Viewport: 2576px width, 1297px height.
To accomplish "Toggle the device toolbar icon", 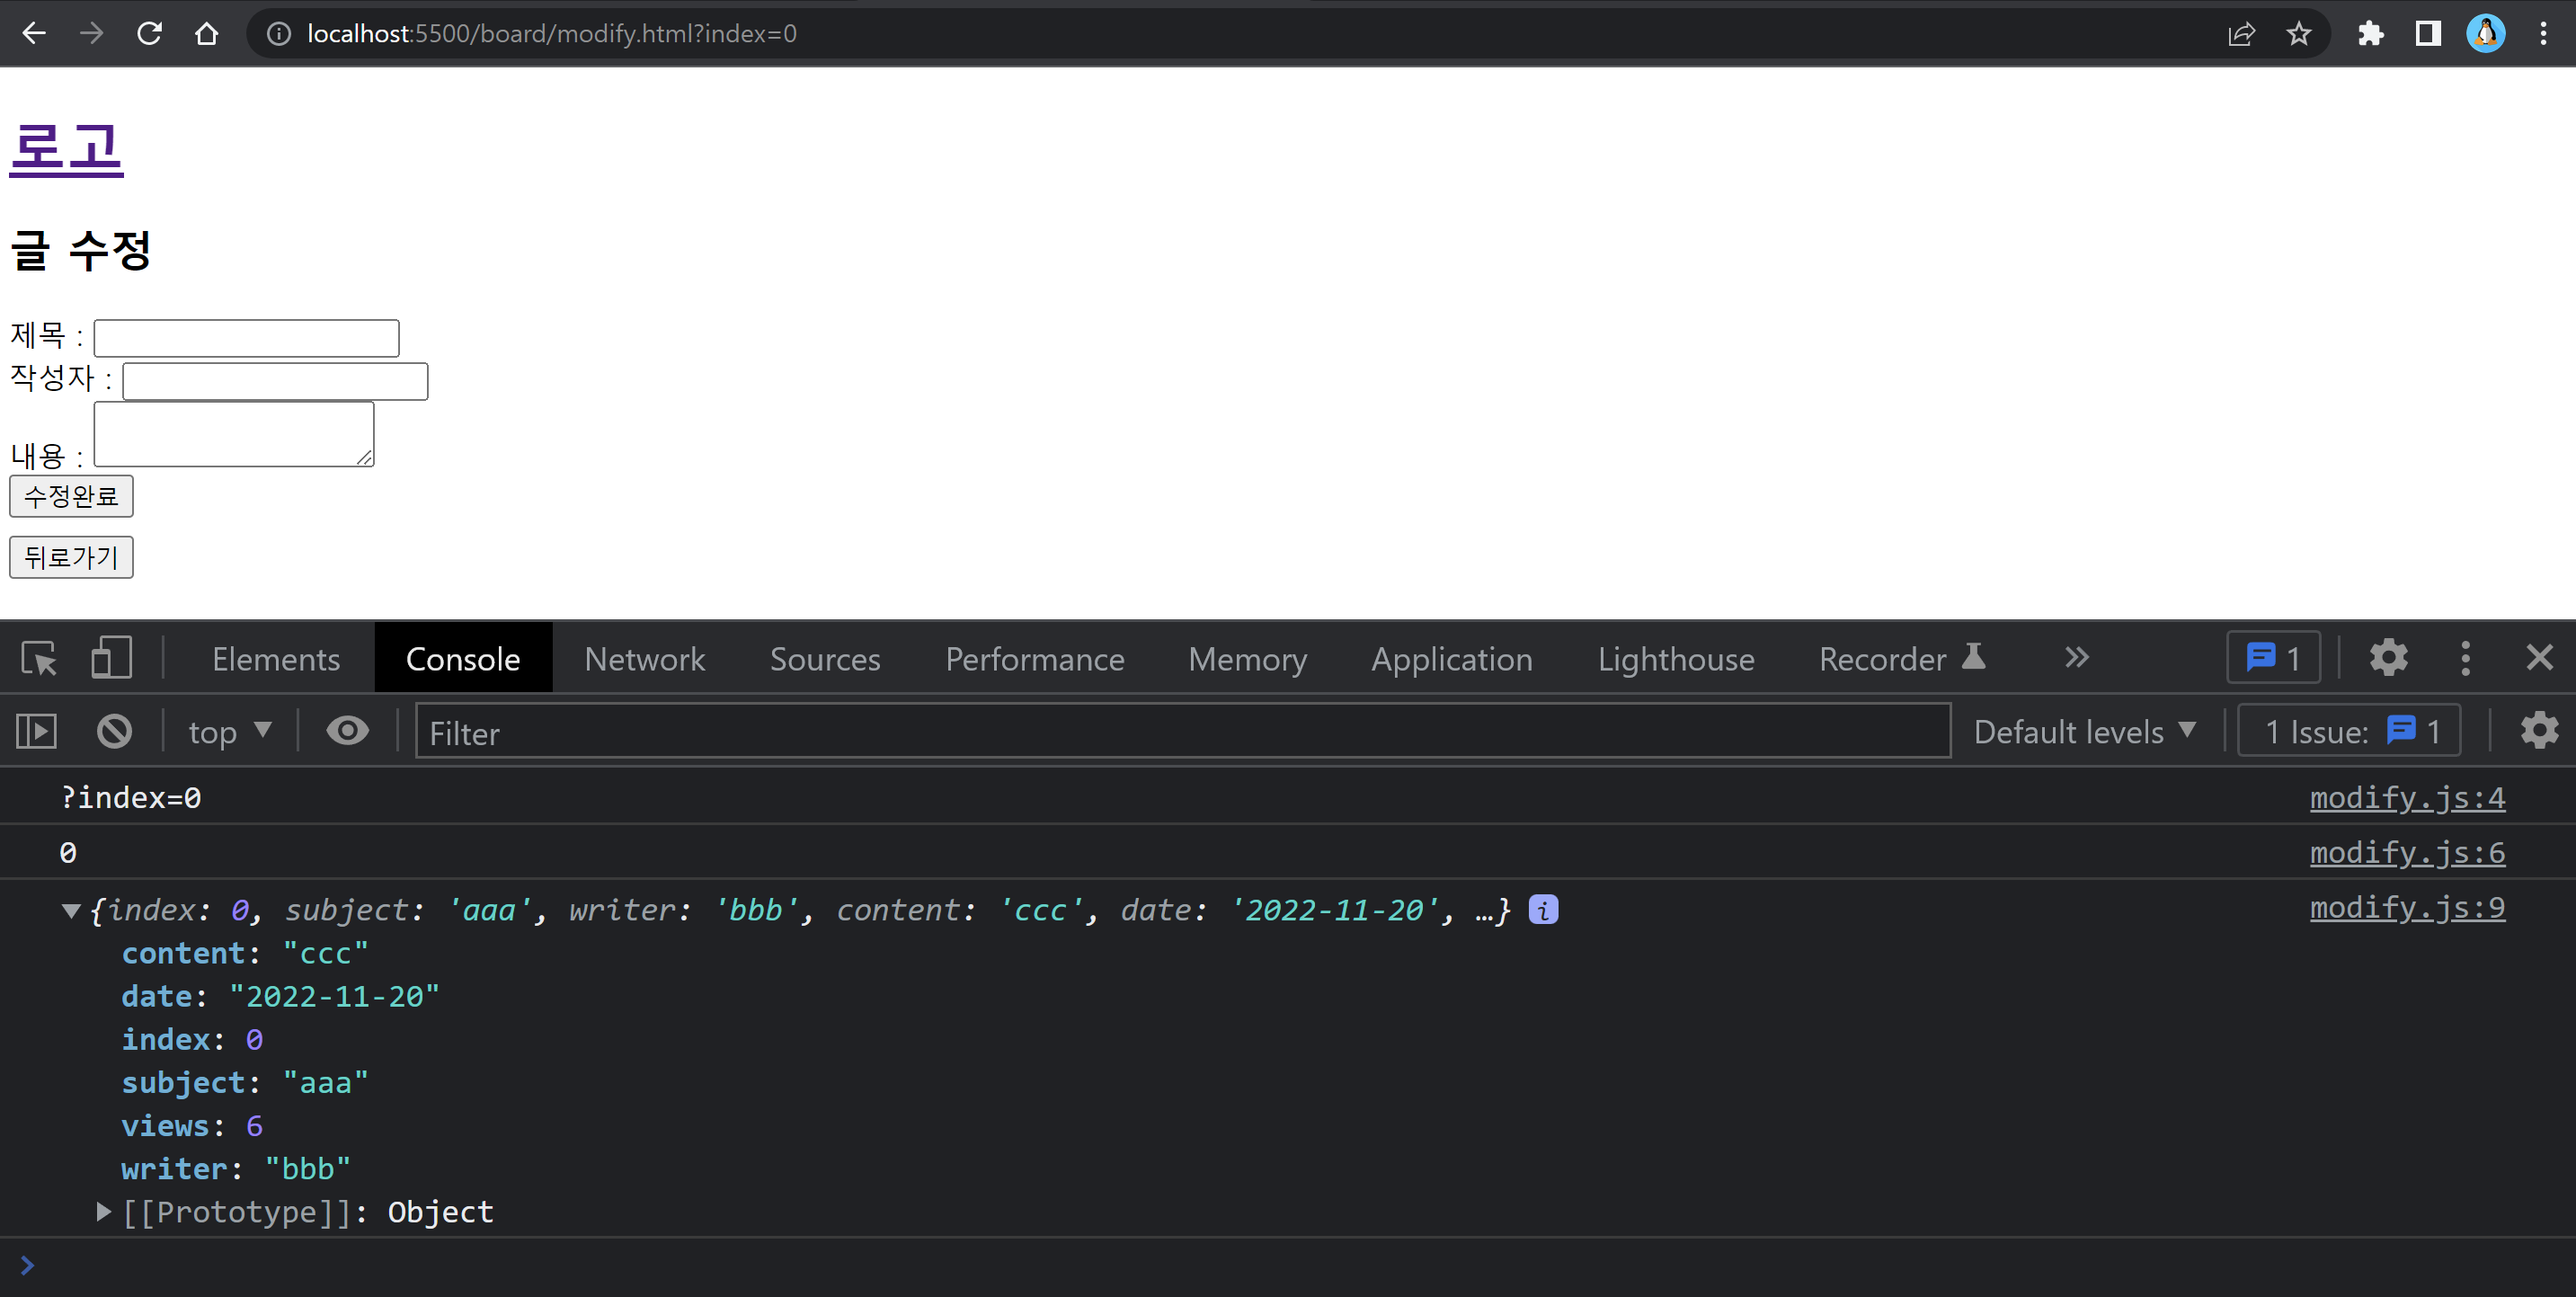I will (111, 658).
